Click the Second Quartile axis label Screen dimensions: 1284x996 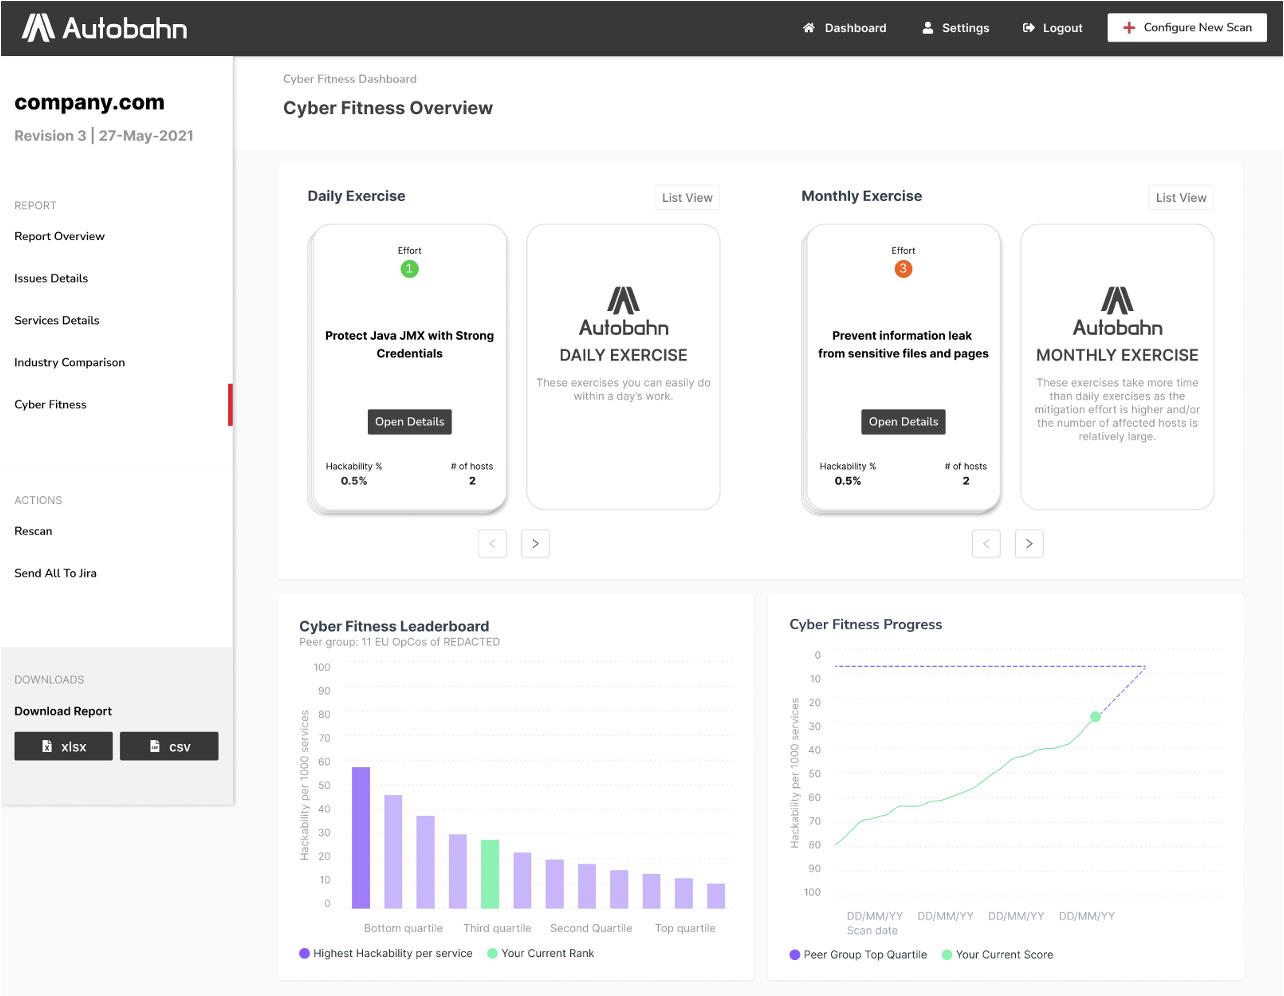click(x=591, y=929)
